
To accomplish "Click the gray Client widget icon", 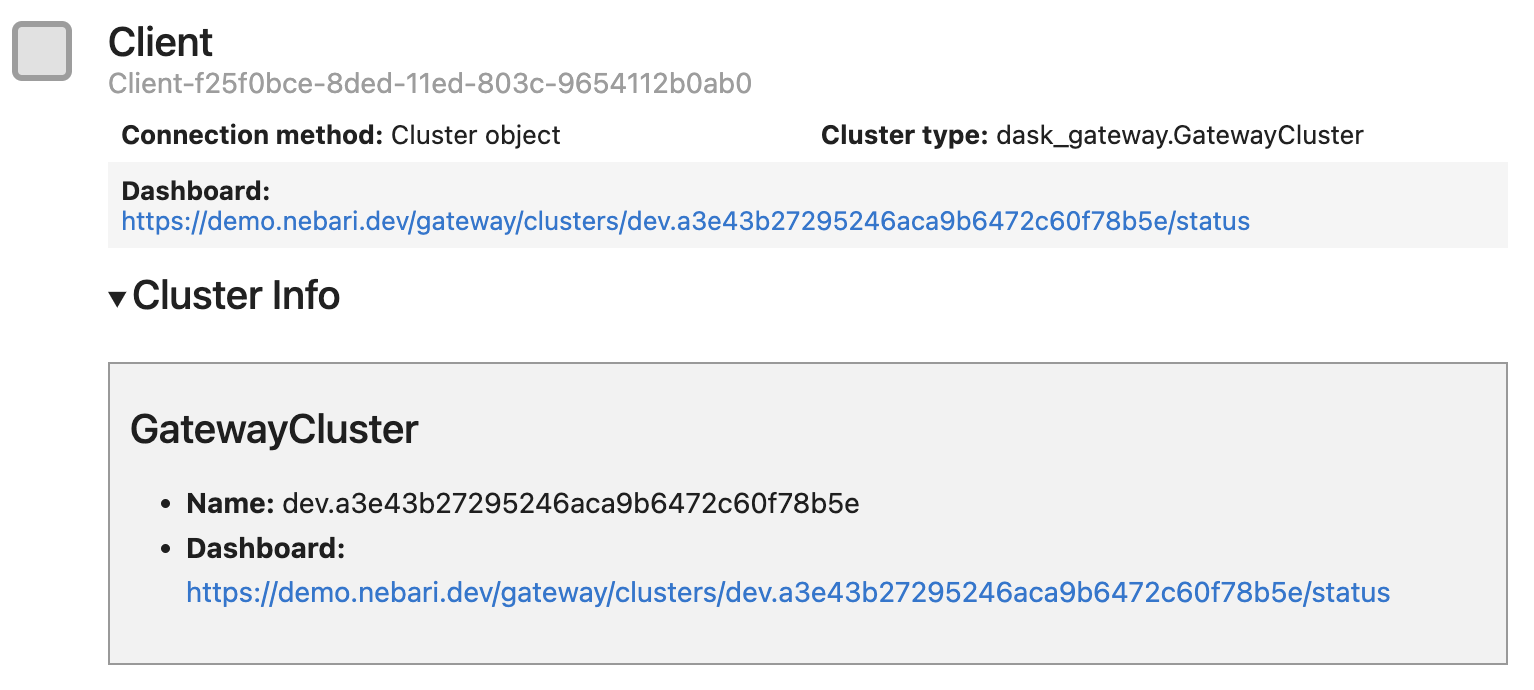I will (42, 52).
